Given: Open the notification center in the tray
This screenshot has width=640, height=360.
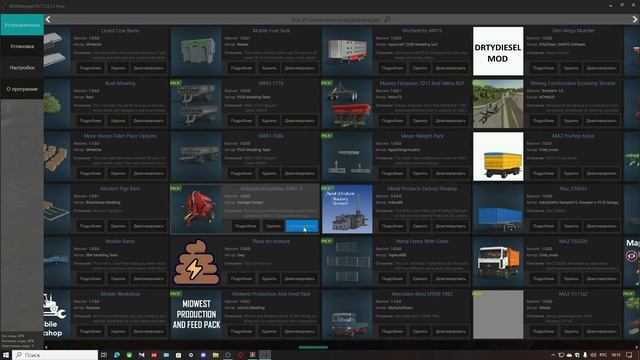Looking at the screenshot, I should (629, 355).
